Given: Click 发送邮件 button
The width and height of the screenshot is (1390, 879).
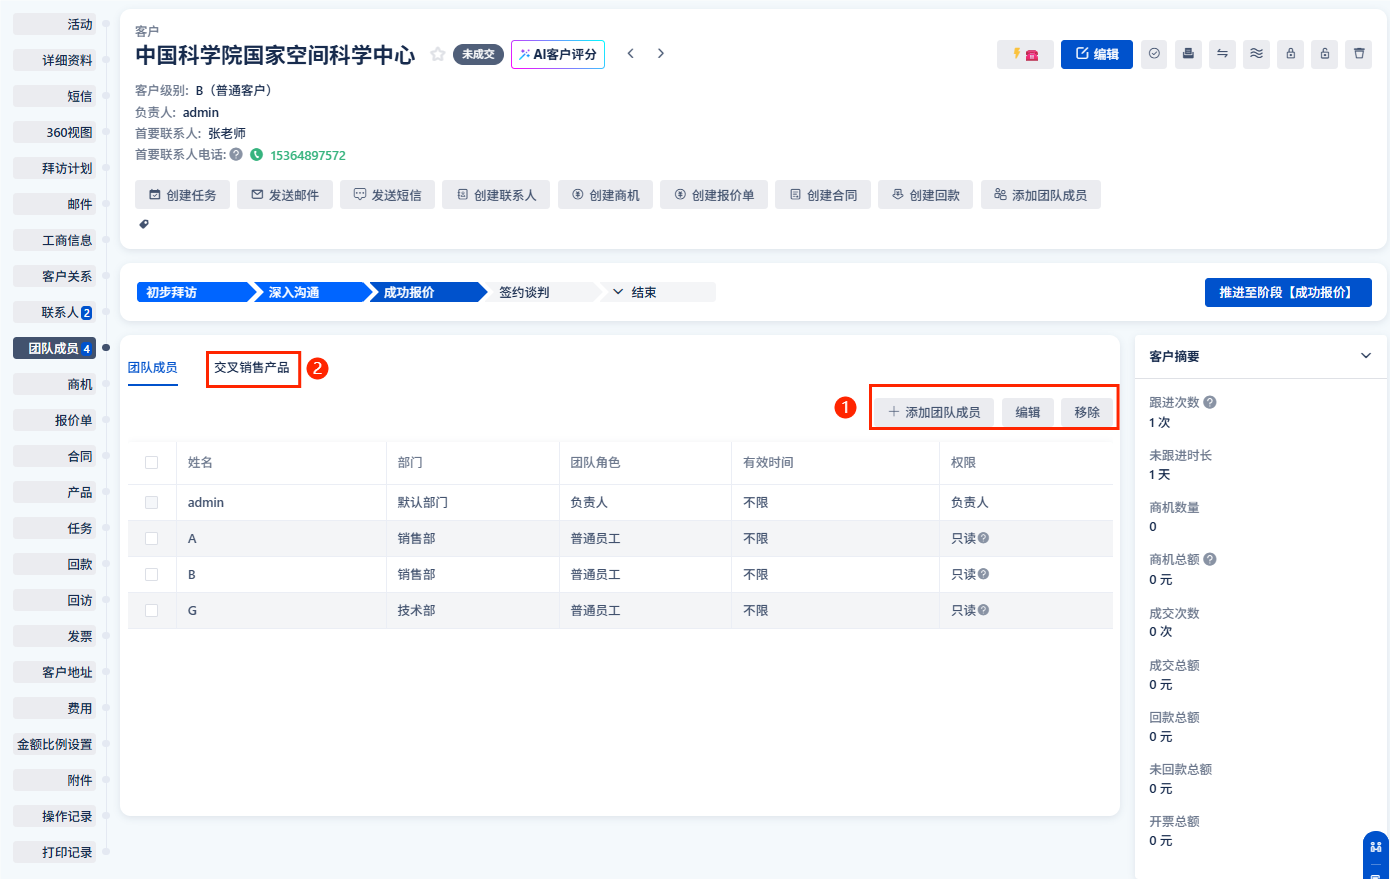Looking at the screenshot, I should point(285,195).
